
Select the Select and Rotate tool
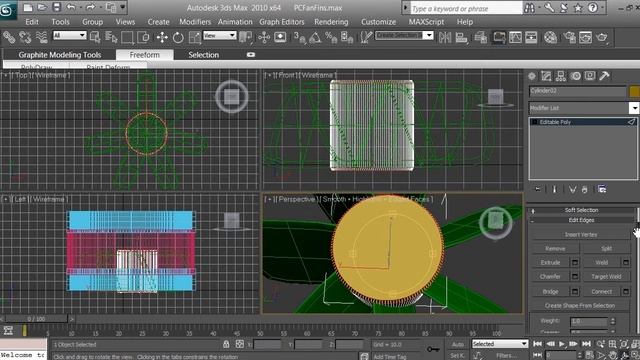coord(178,38)
